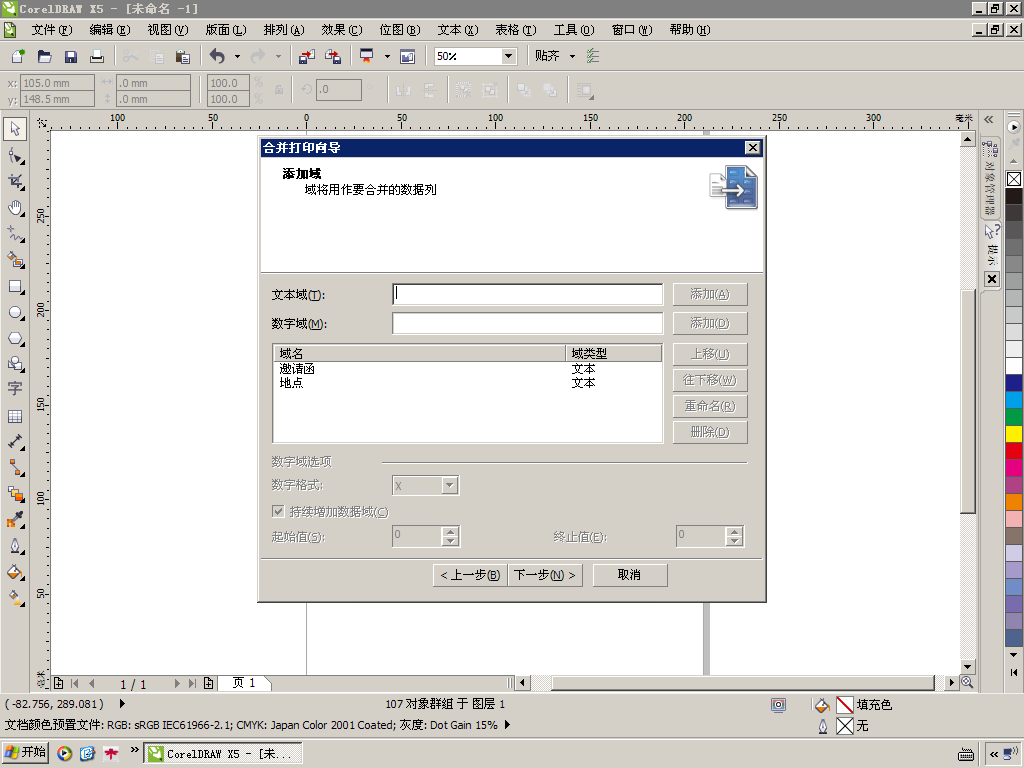Switch to 页 1 page tab
Image resolution: width=1024 pixels, height=768 pixels.
pos(244,683)
